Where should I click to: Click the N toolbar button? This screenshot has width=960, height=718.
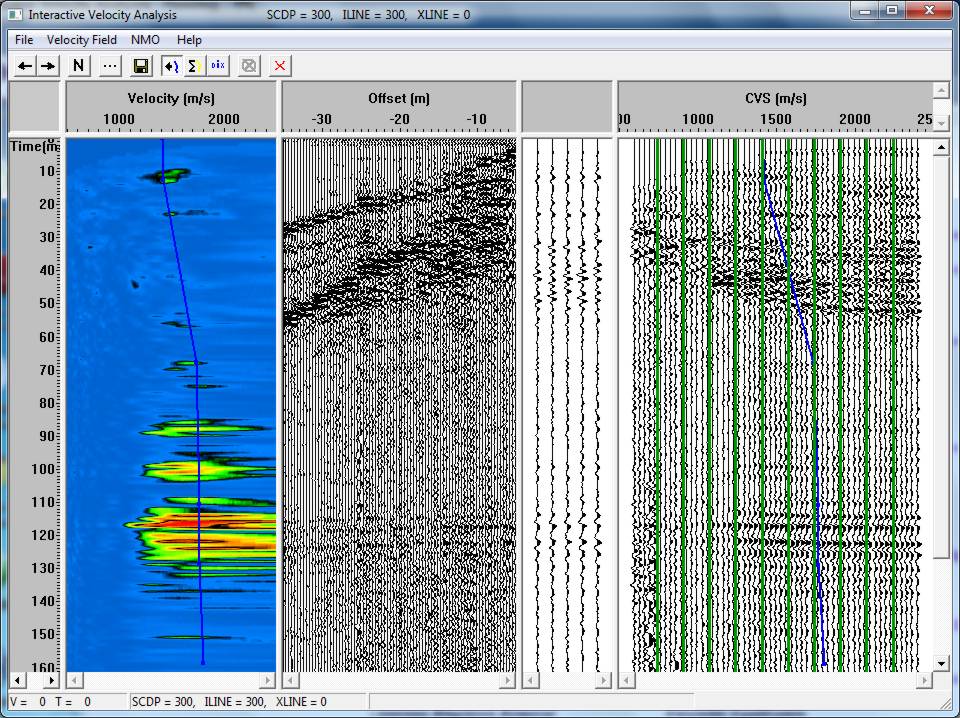pyautogui.click(x=78, y=65)
